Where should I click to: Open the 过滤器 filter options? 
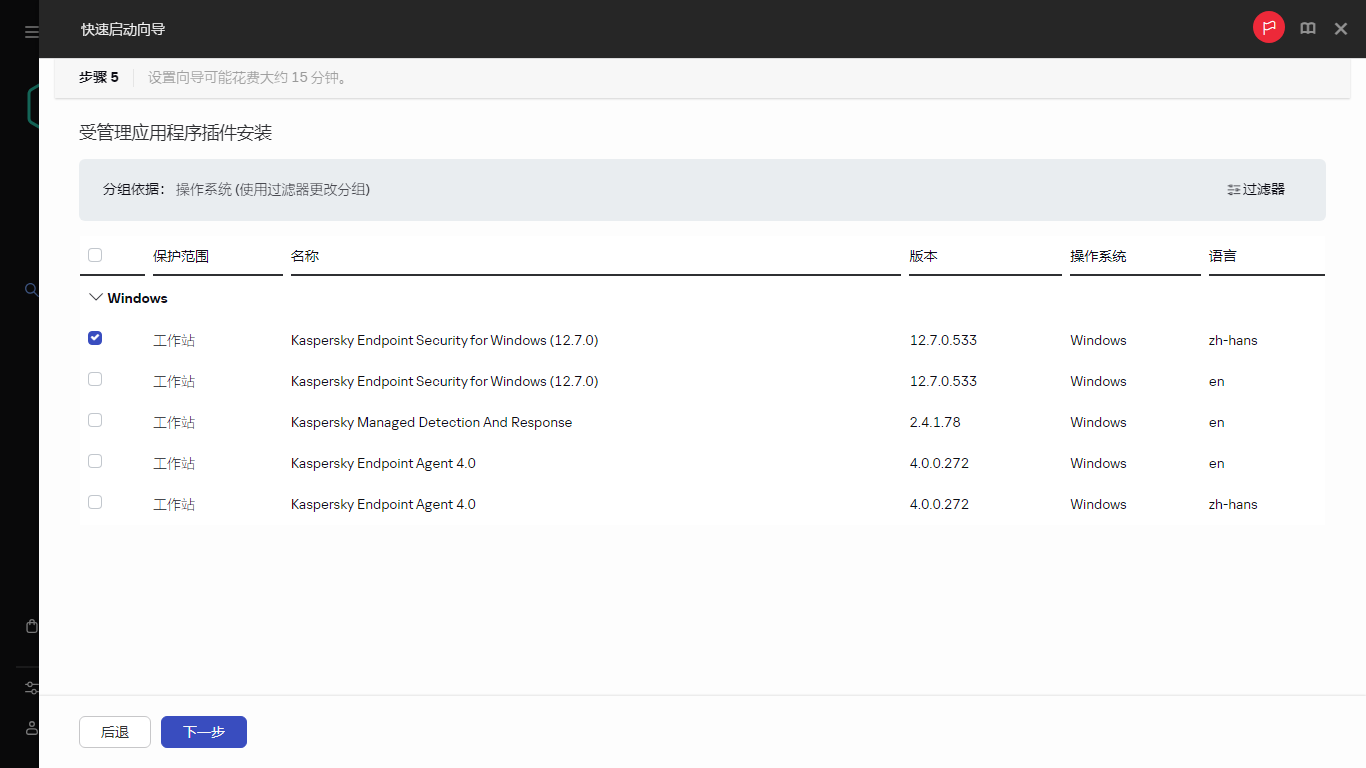click(1256, 189)
